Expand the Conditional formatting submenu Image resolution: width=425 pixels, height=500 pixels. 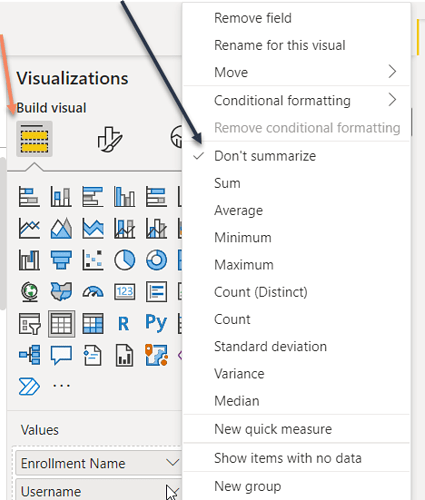[x=297, y=100]
